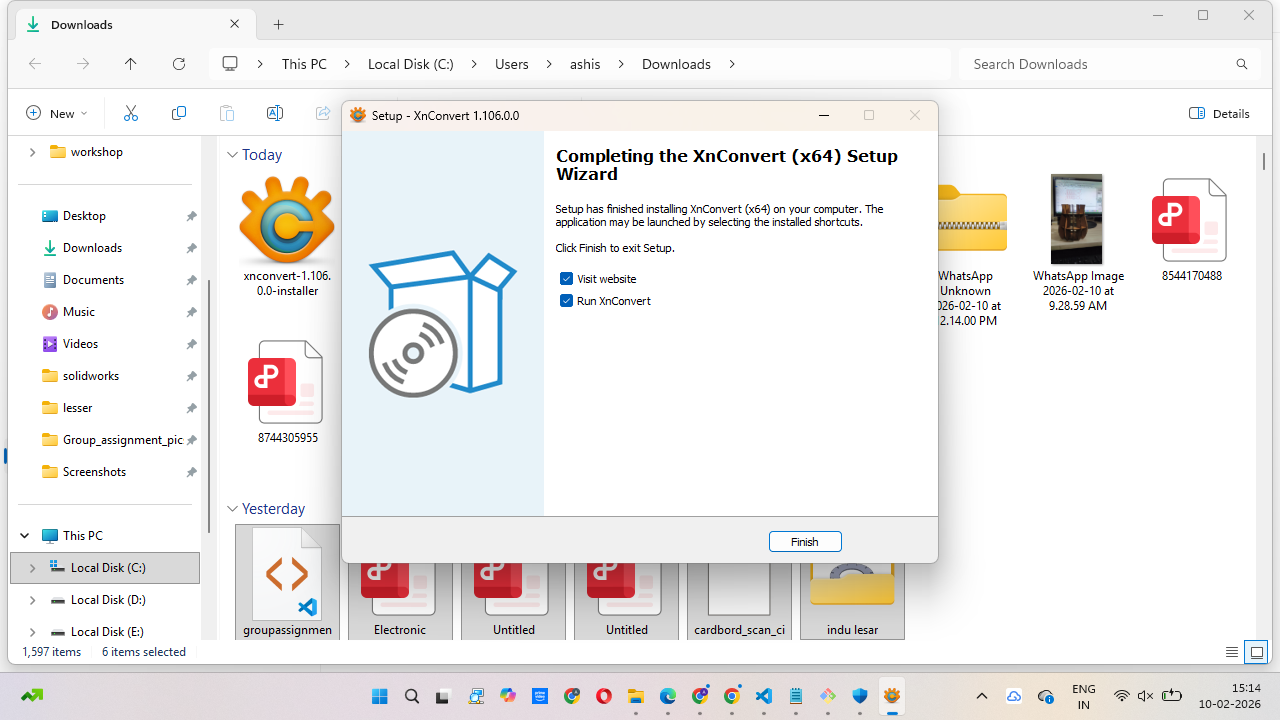
Task: Click the Rename icon in Explorer toolbar
Action: click(275, 113)
